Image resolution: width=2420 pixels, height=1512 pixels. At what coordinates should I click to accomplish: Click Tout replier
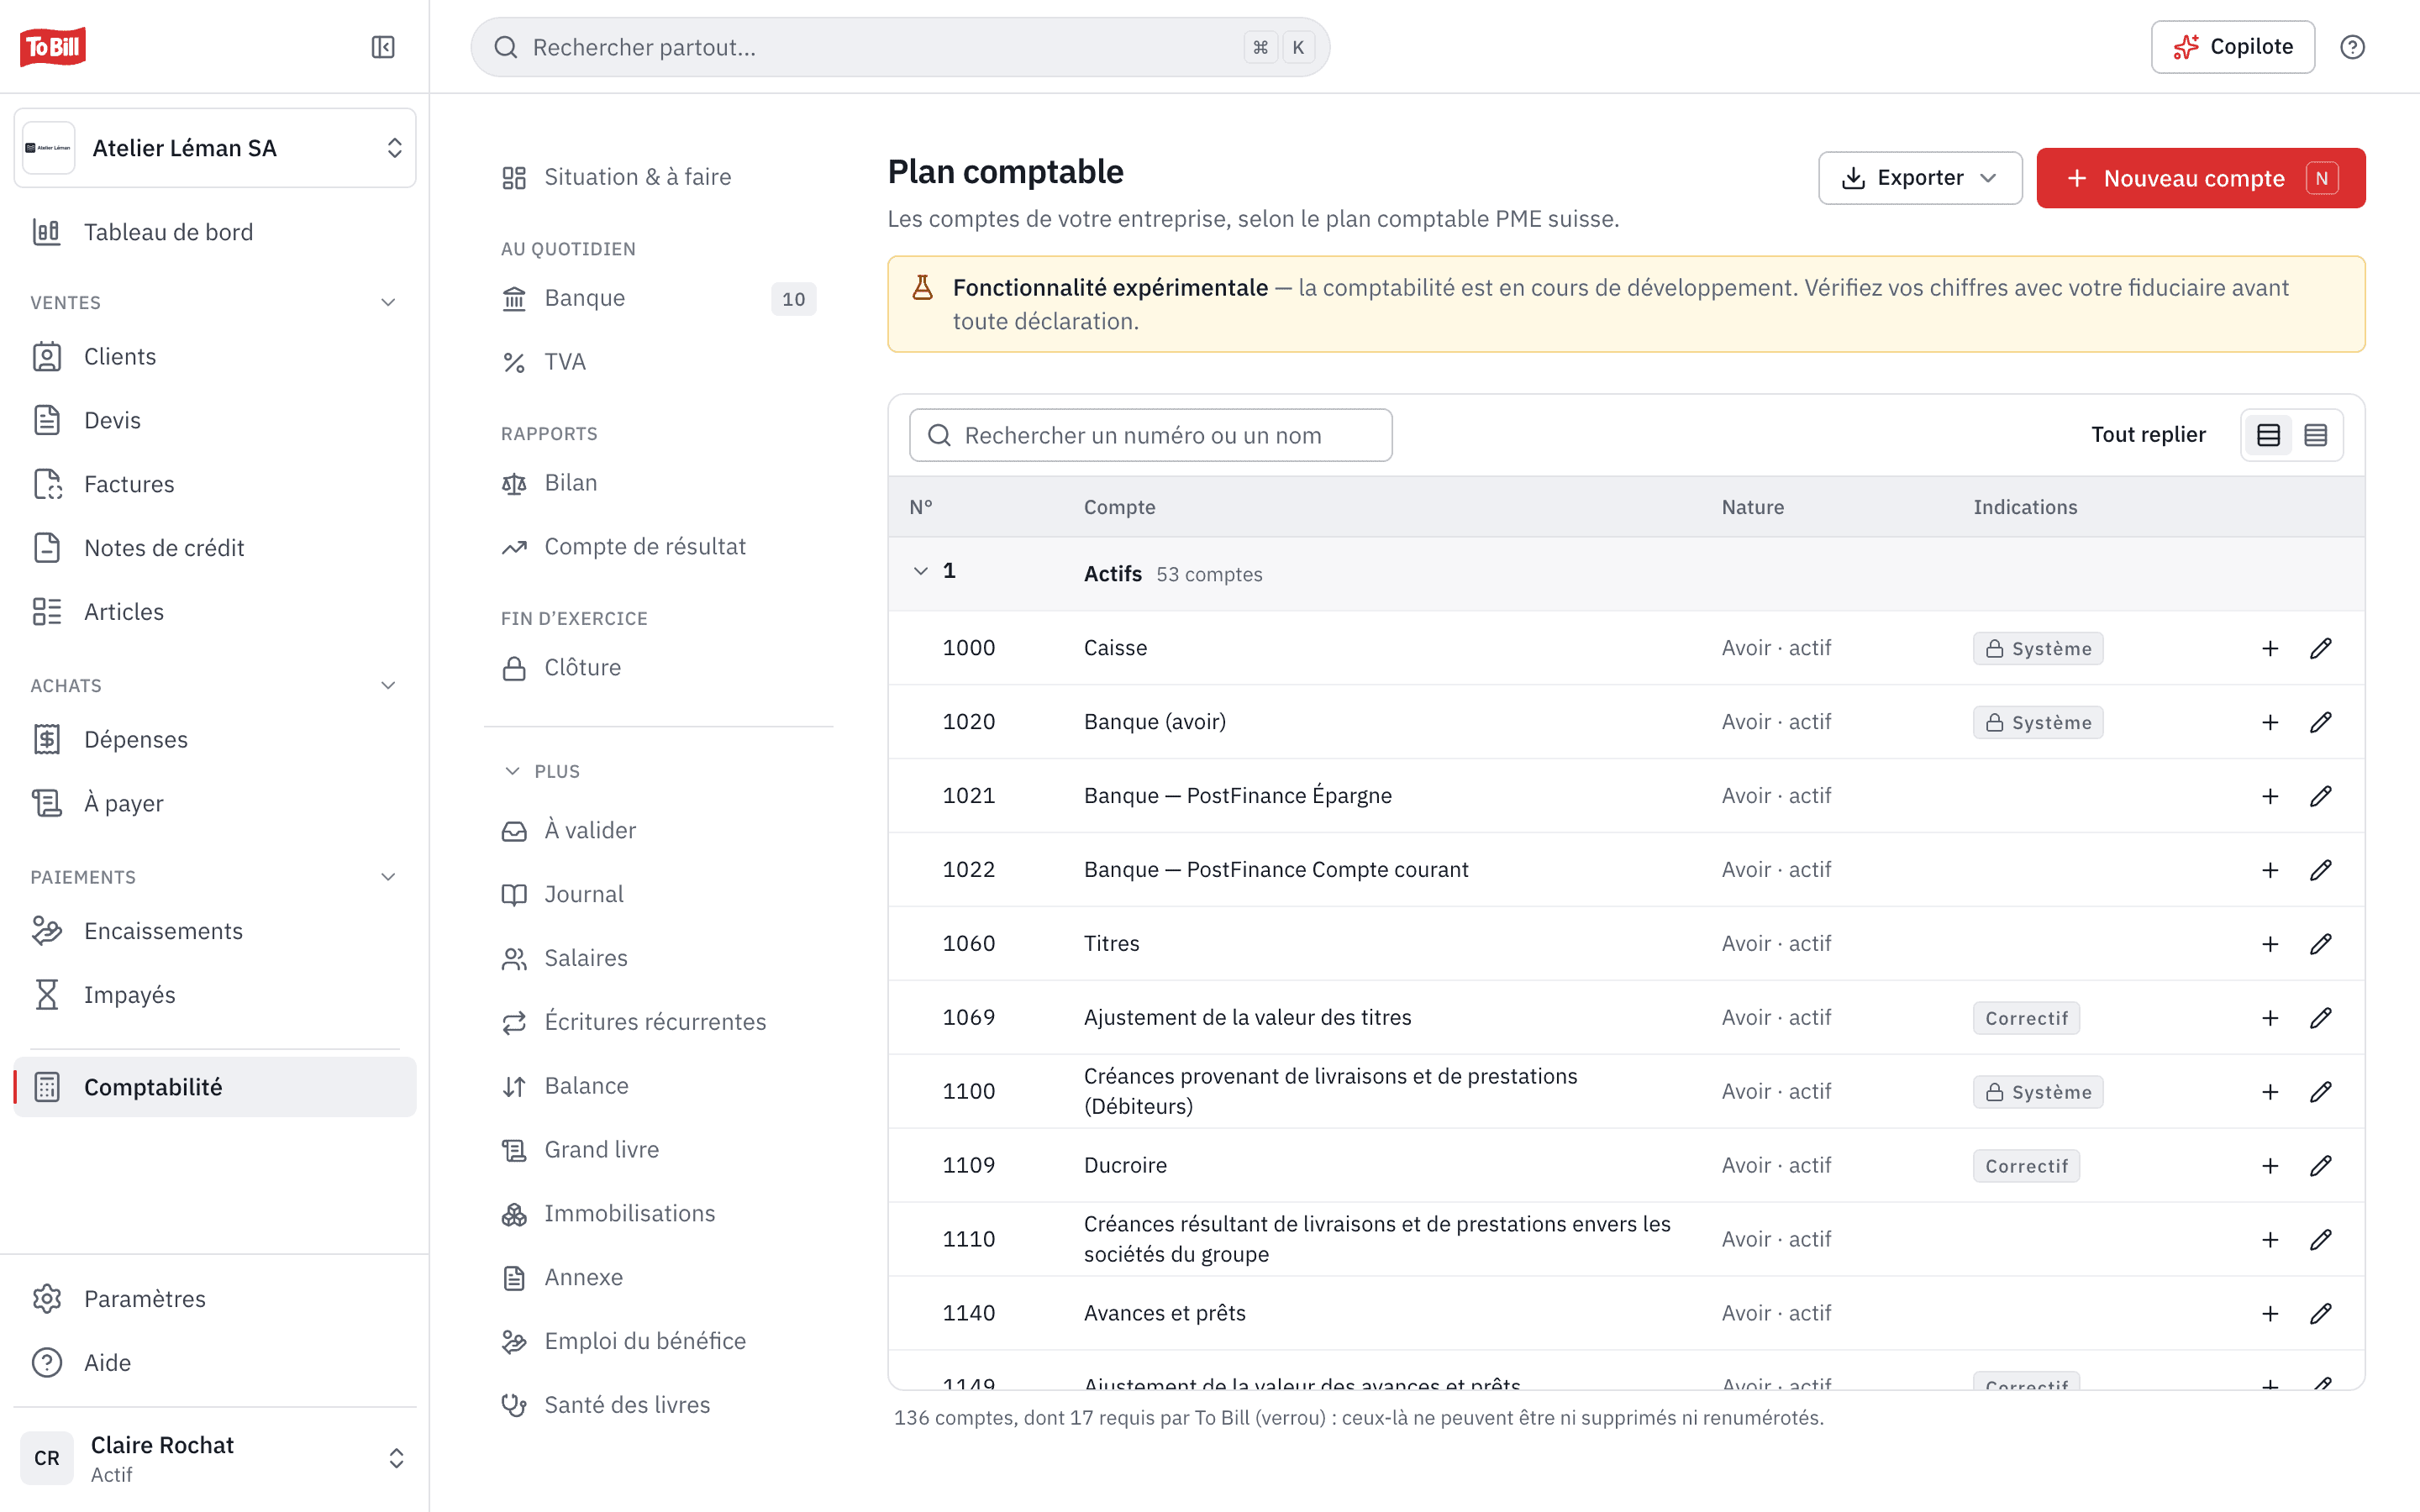pos(2148,435)
